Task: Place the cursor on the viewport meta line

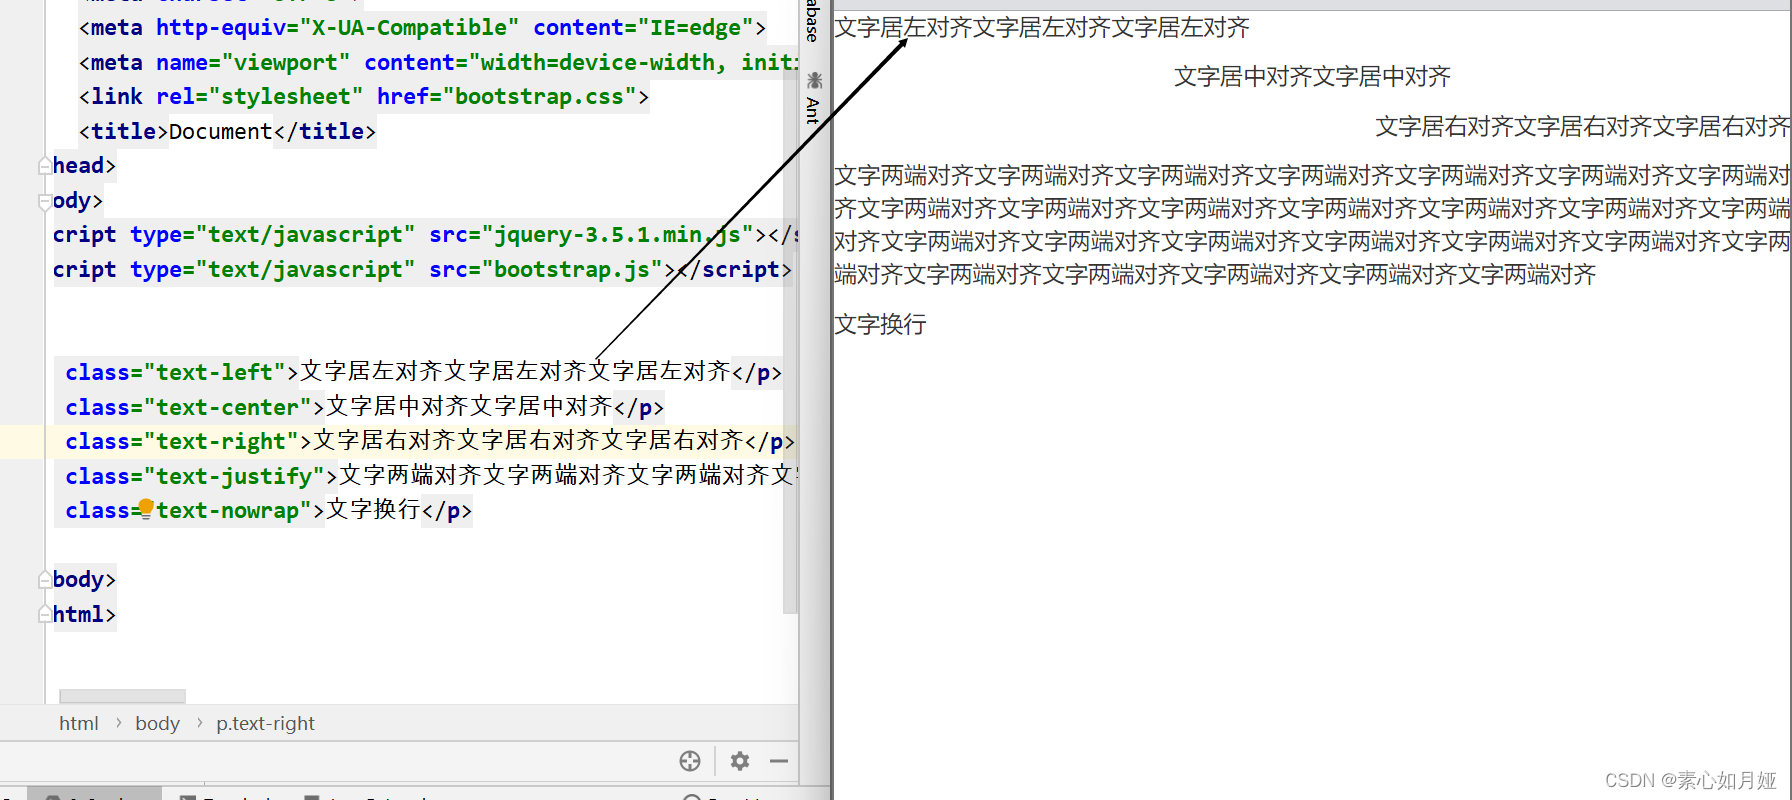Action: (x=438, y=63)
